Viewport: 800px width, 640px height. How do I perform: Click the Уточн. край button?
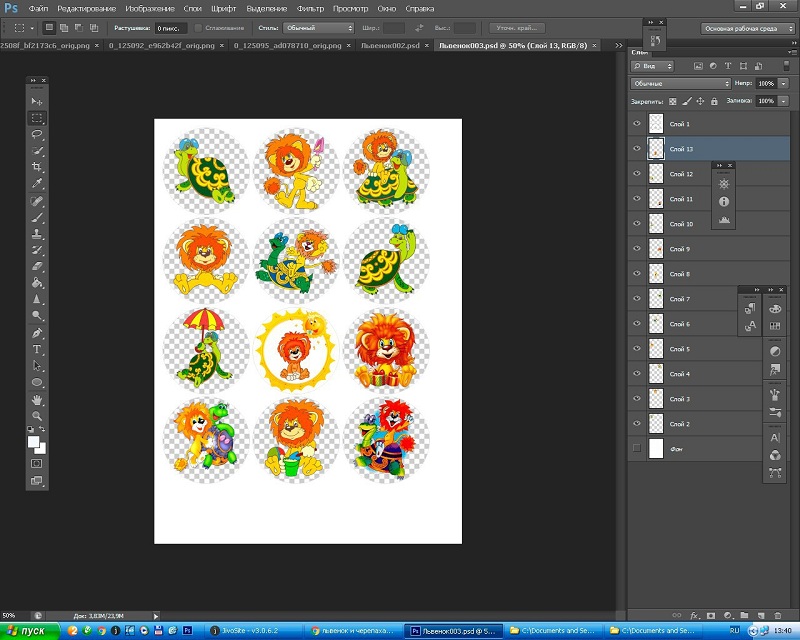pyautogui.click(x=517, y=28)
